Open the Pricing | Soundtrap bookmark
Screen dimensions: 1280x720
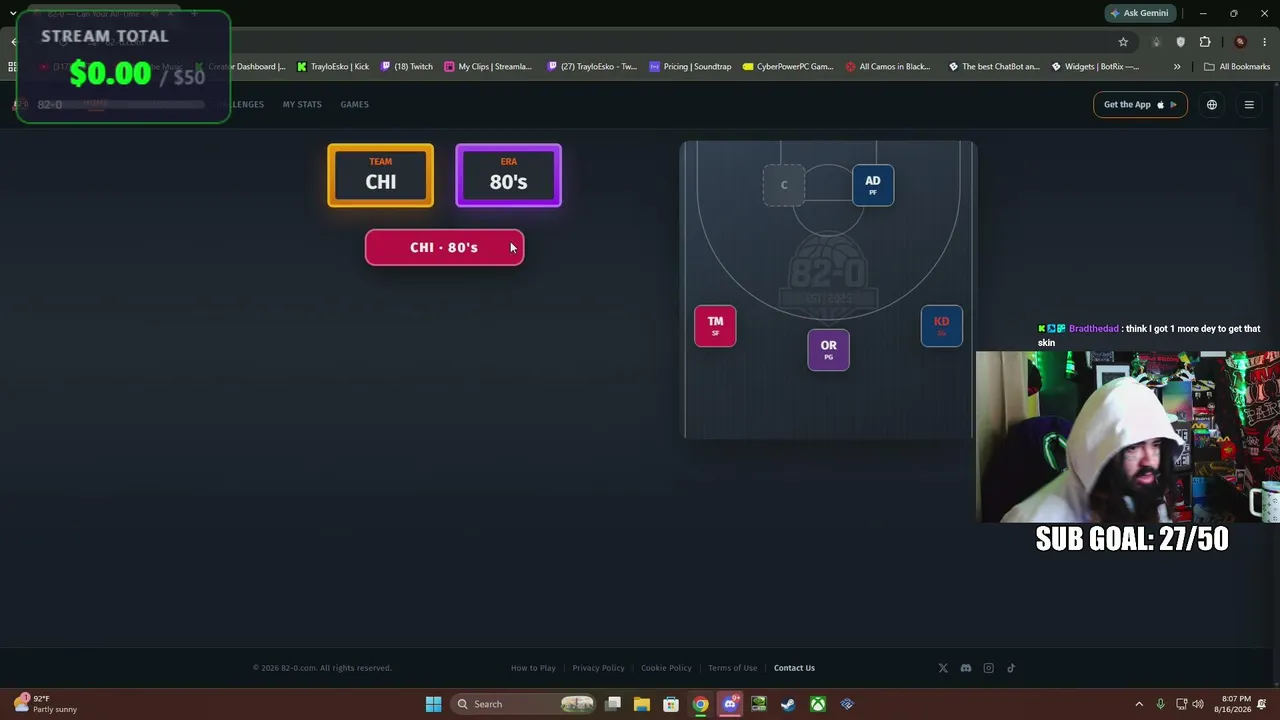(691, 67)
